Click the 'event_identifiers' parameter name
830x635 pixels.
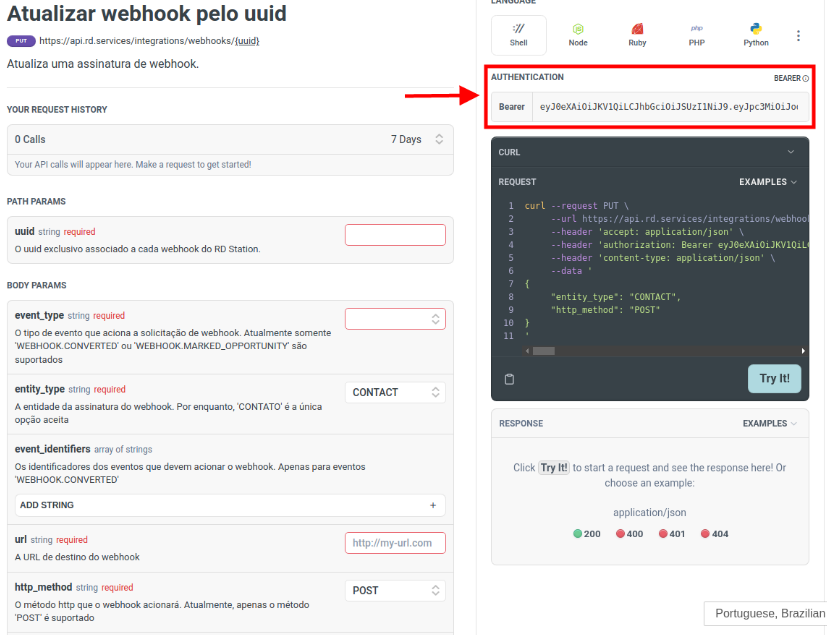click(x=52, y=449)
